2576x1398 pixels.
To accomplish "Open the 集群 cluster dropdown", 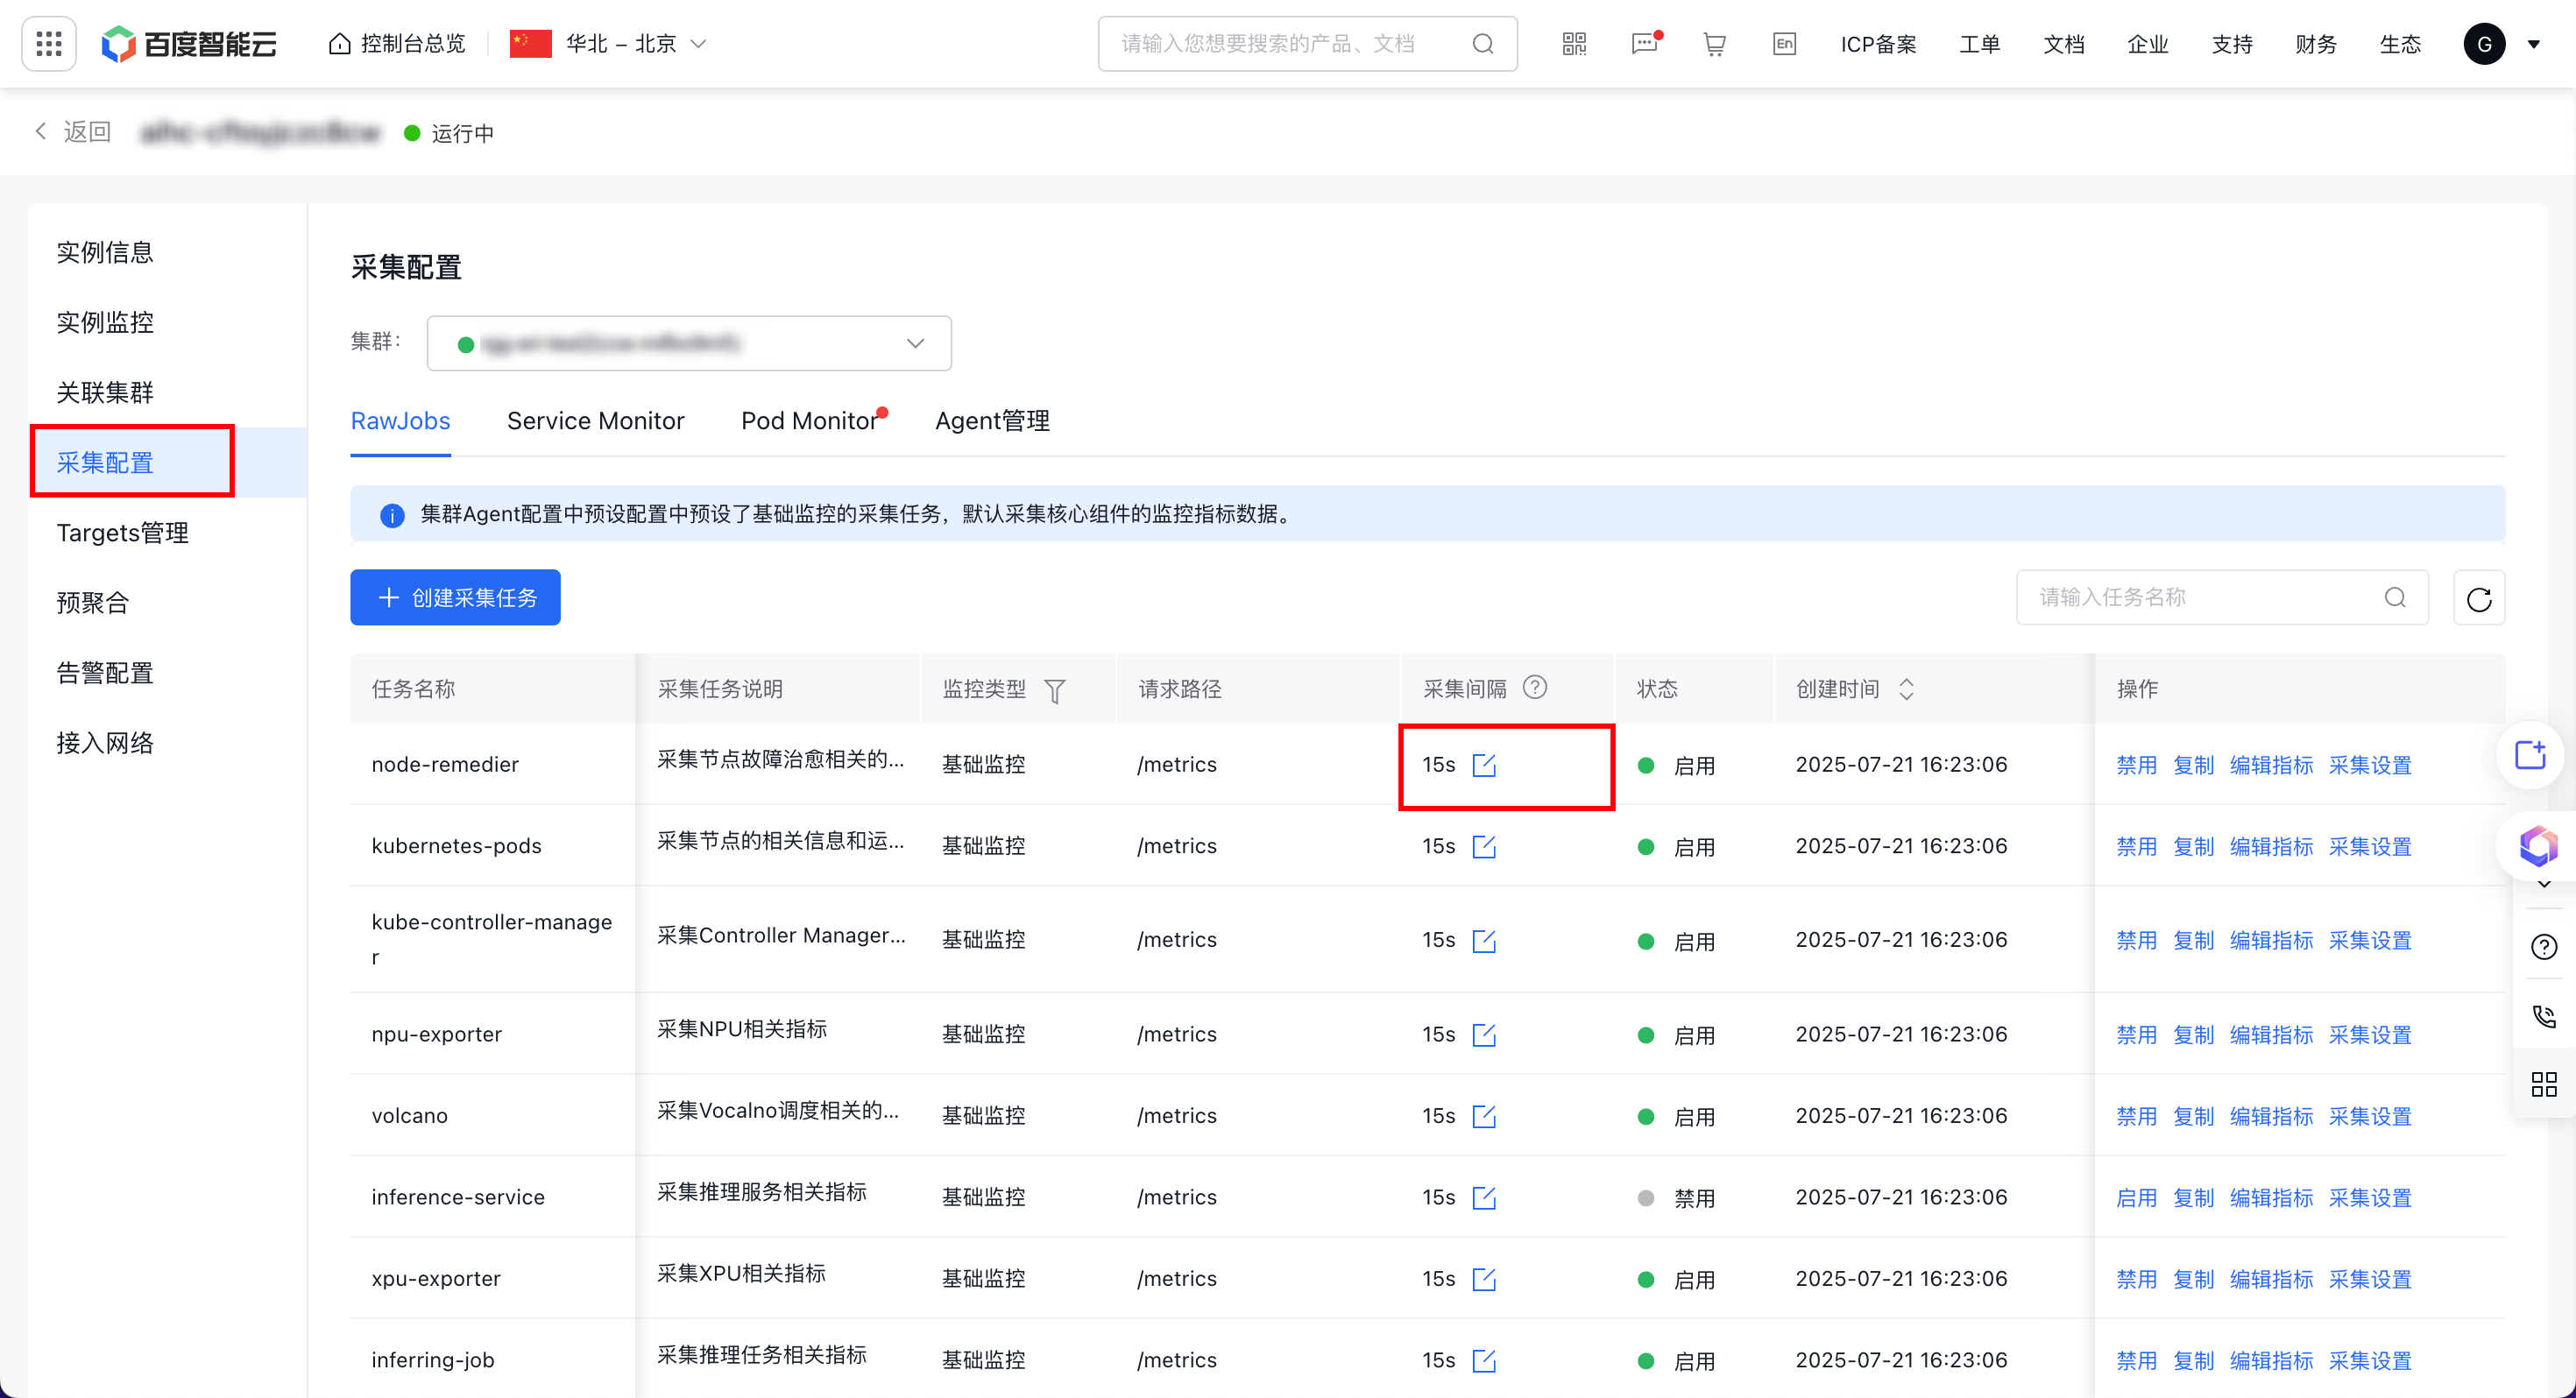I will point(689,343).
